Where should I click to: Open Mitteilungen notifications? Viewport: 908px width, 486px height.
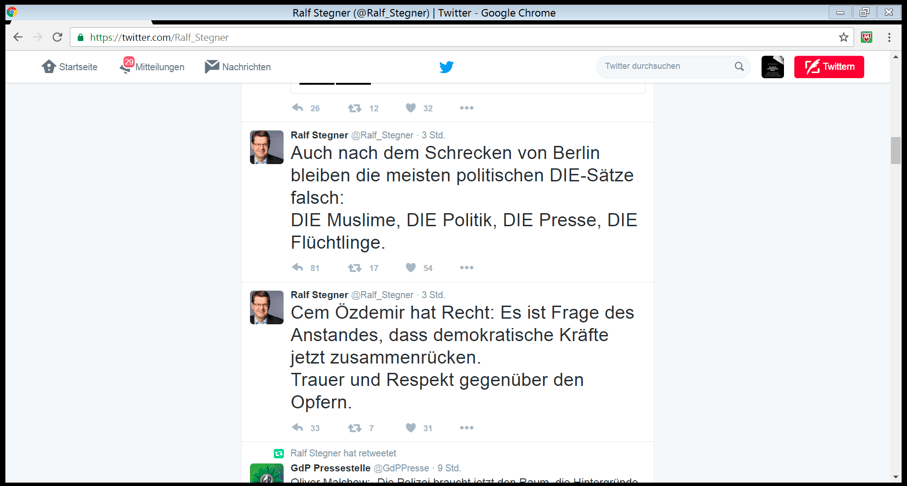click(152, 67)
